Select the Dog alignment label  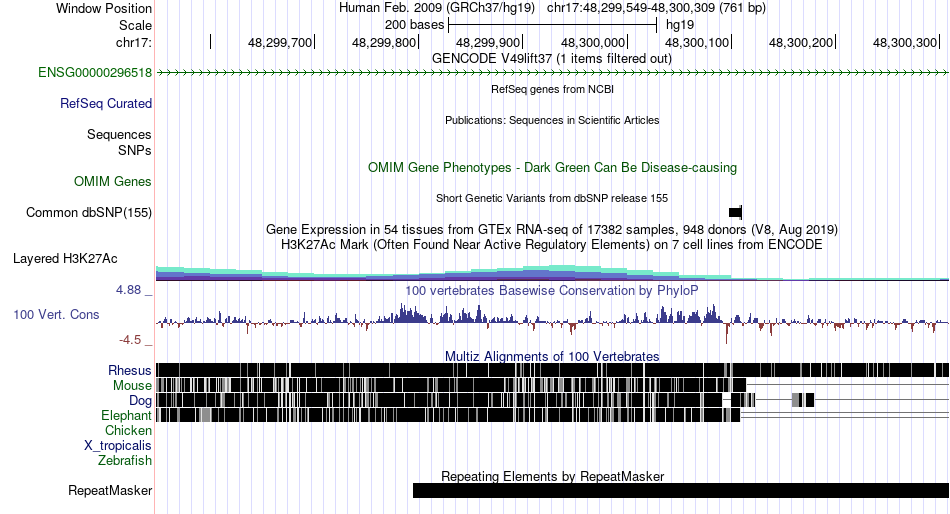pyautogui.click(x=140, y=401)
